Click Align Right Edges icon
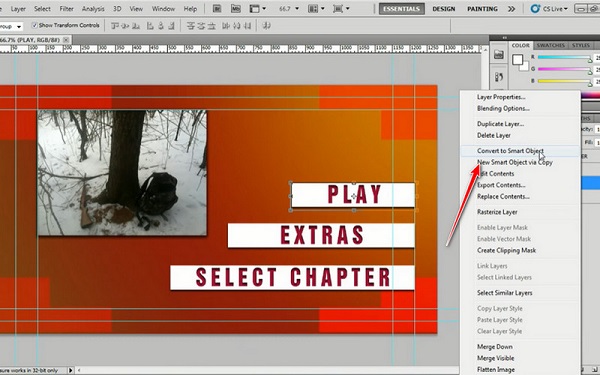Screen dimensions: 600x375 tap(171, 26)
